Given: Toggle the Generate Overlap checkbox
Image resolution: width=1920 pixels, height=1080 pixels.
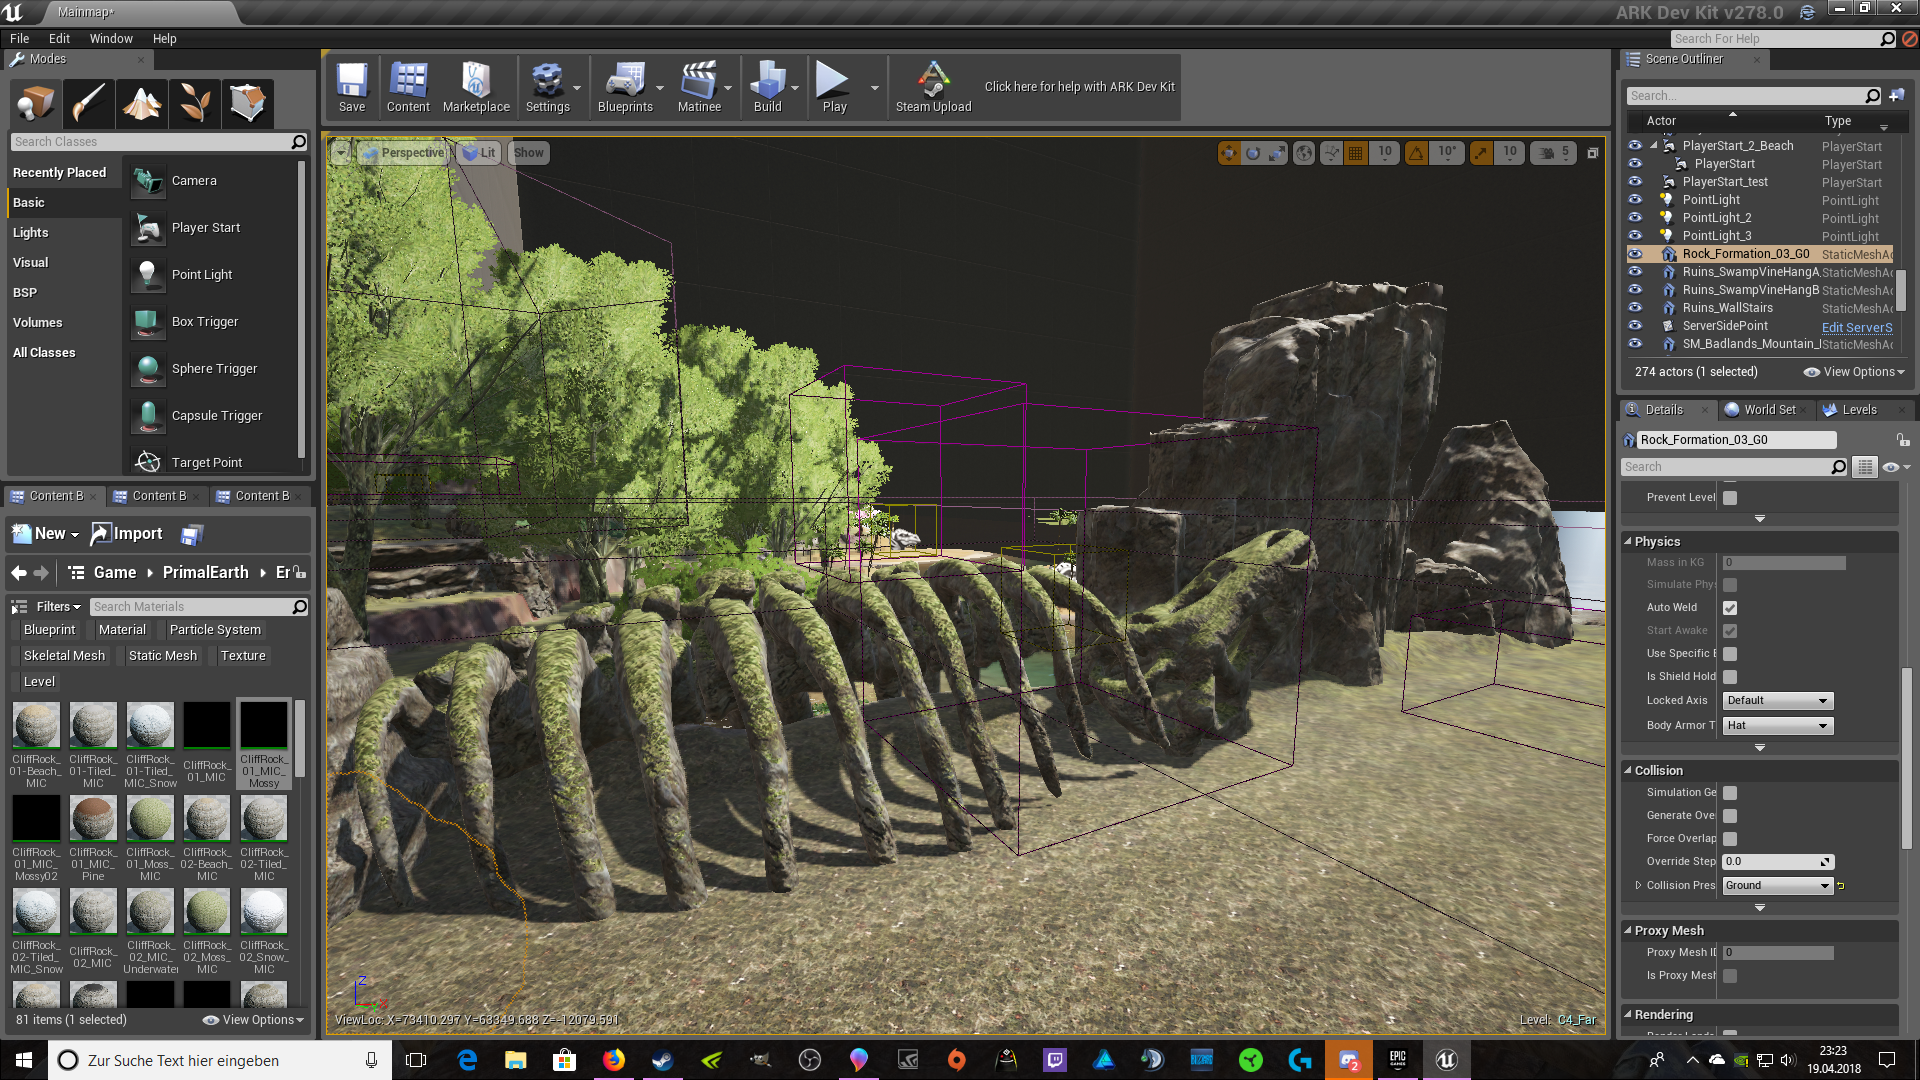Looking at the screenshot, I should 1730,816.
